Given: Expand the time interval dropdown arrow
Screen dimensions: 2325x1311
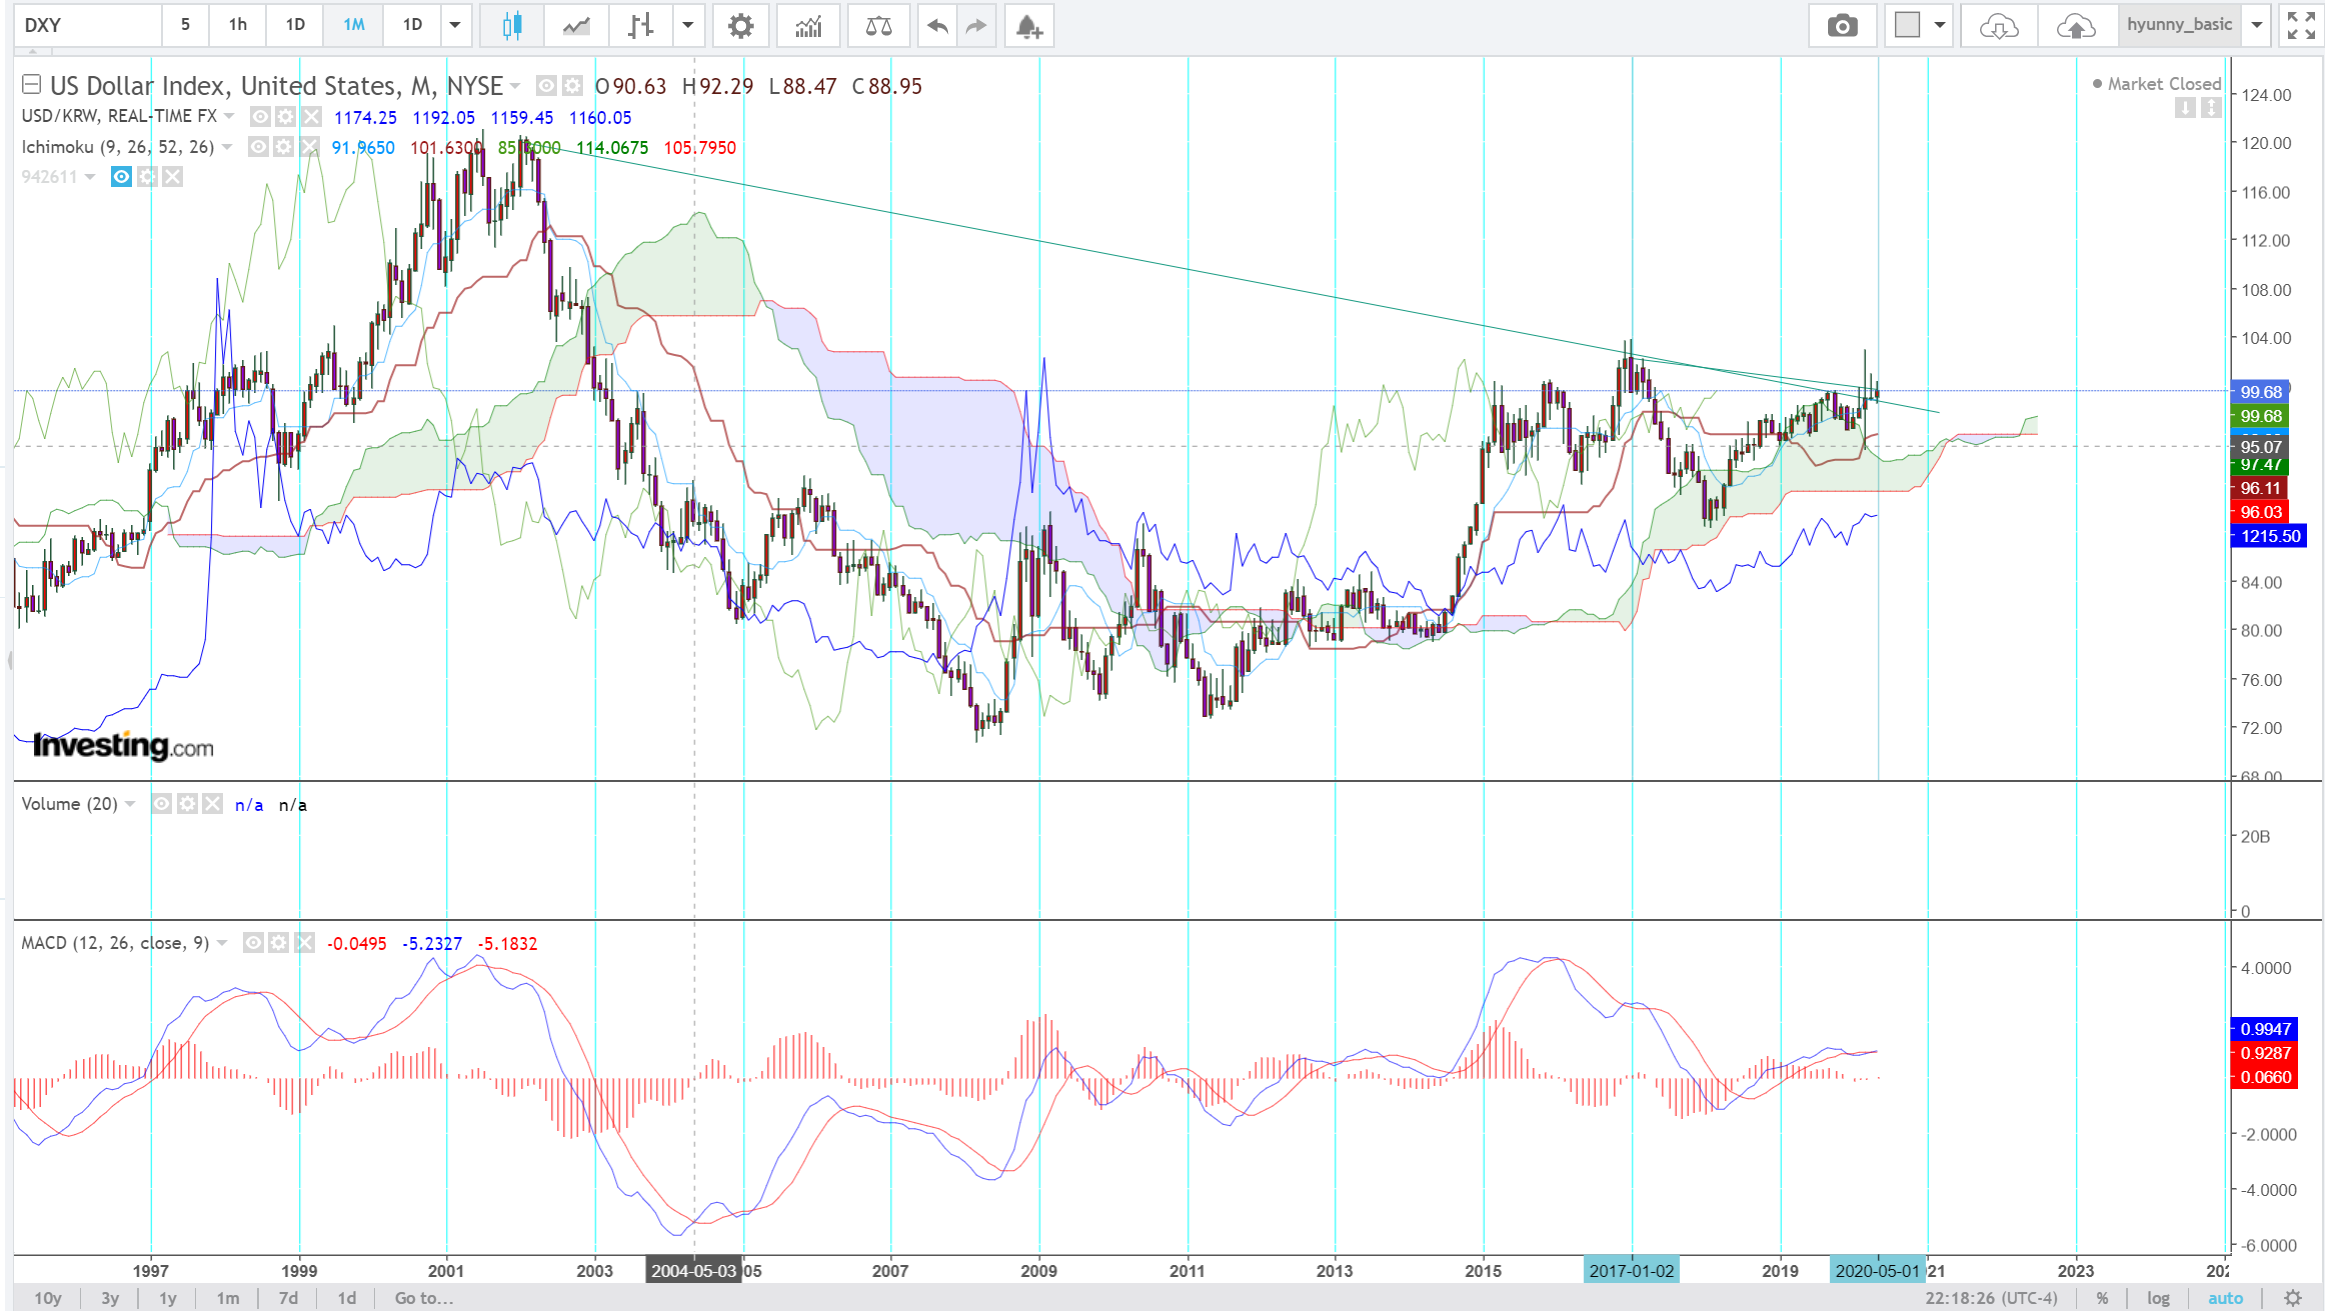Looking at the screenshot, I should [x=455, y=25].
